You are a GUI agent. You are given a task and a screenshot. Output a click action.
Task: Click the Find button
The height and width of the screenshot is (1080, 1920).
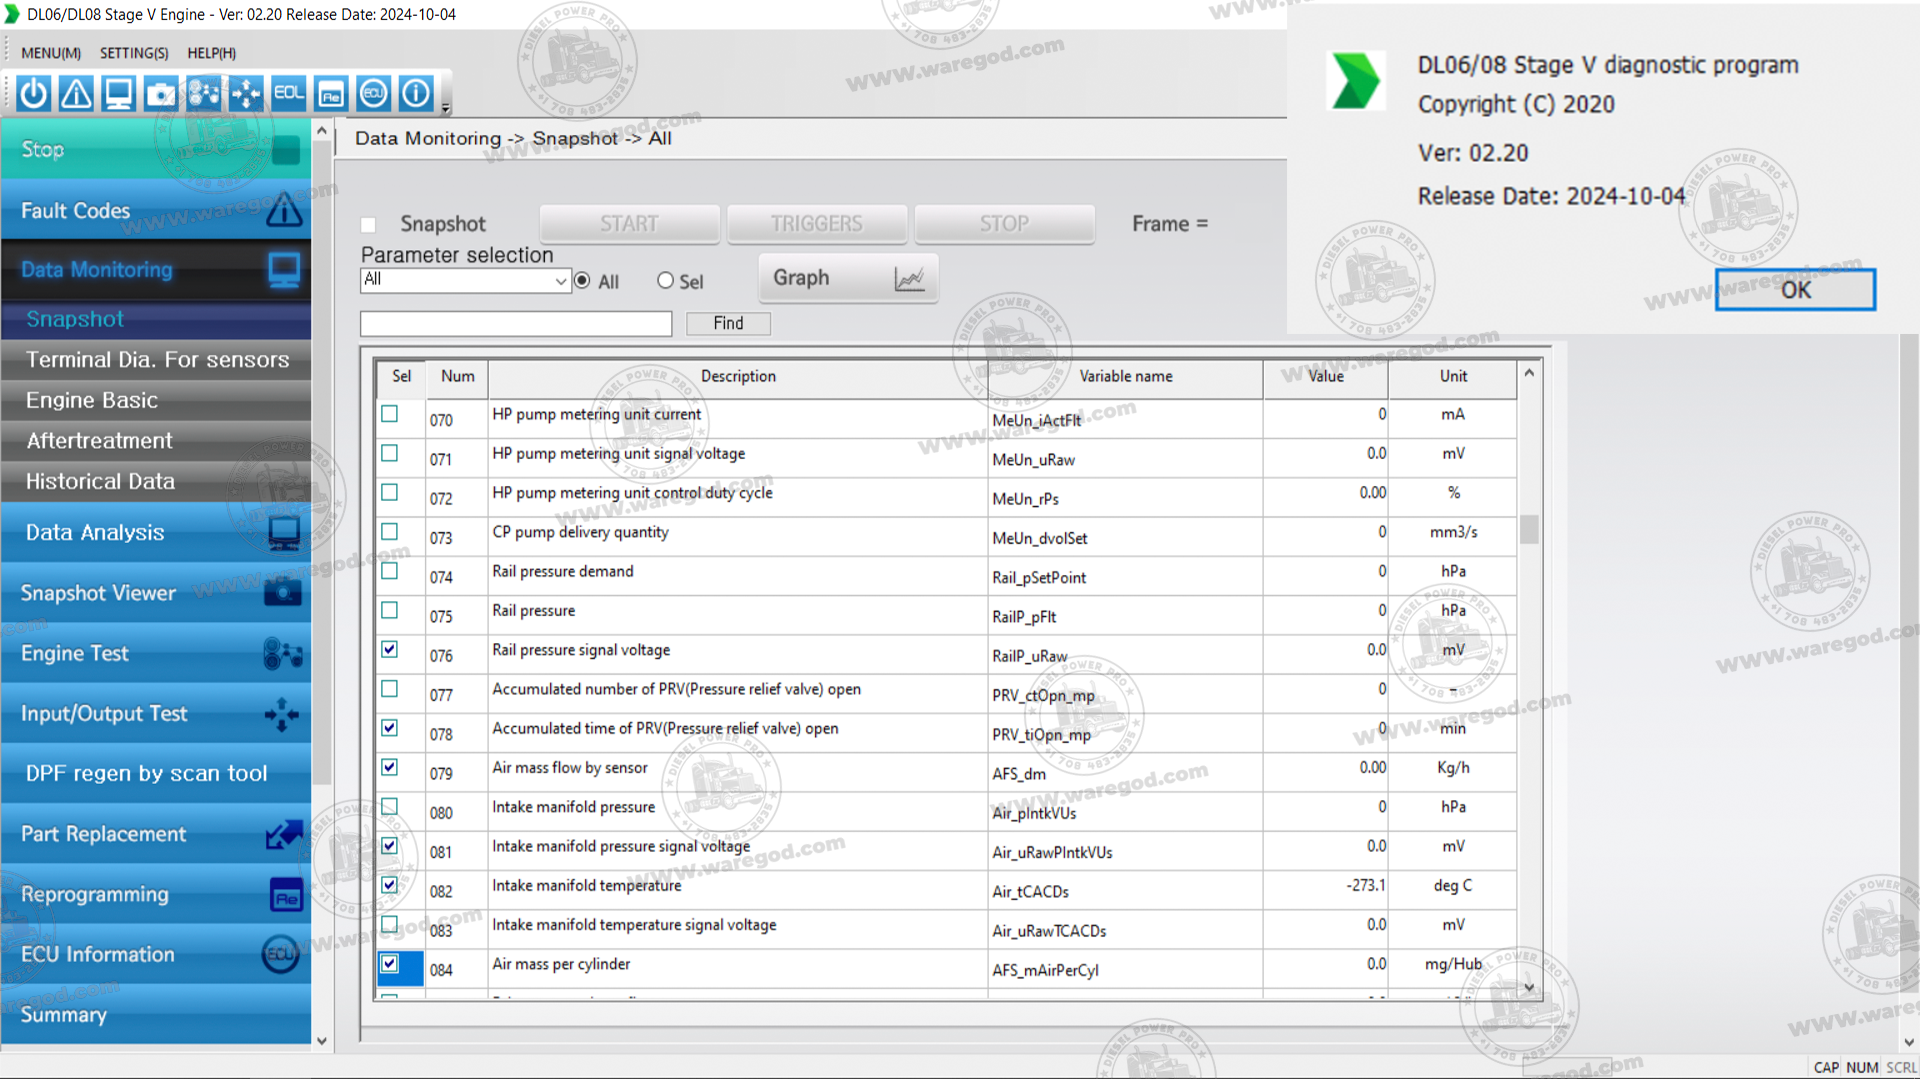pos(728,323)
